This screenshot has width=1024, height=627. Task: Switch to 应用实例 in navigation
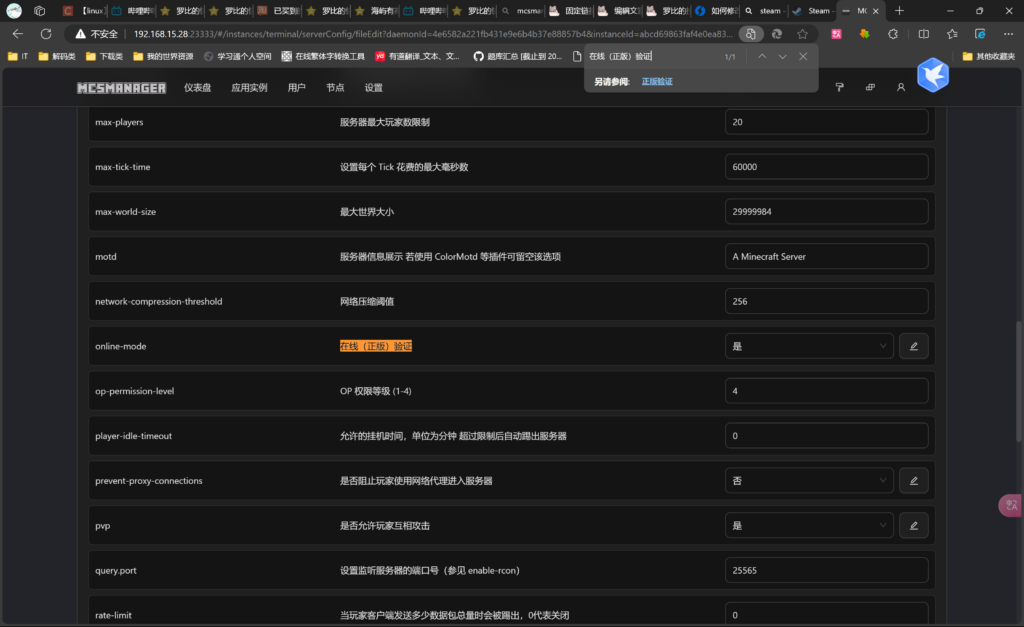coord(249,88)
